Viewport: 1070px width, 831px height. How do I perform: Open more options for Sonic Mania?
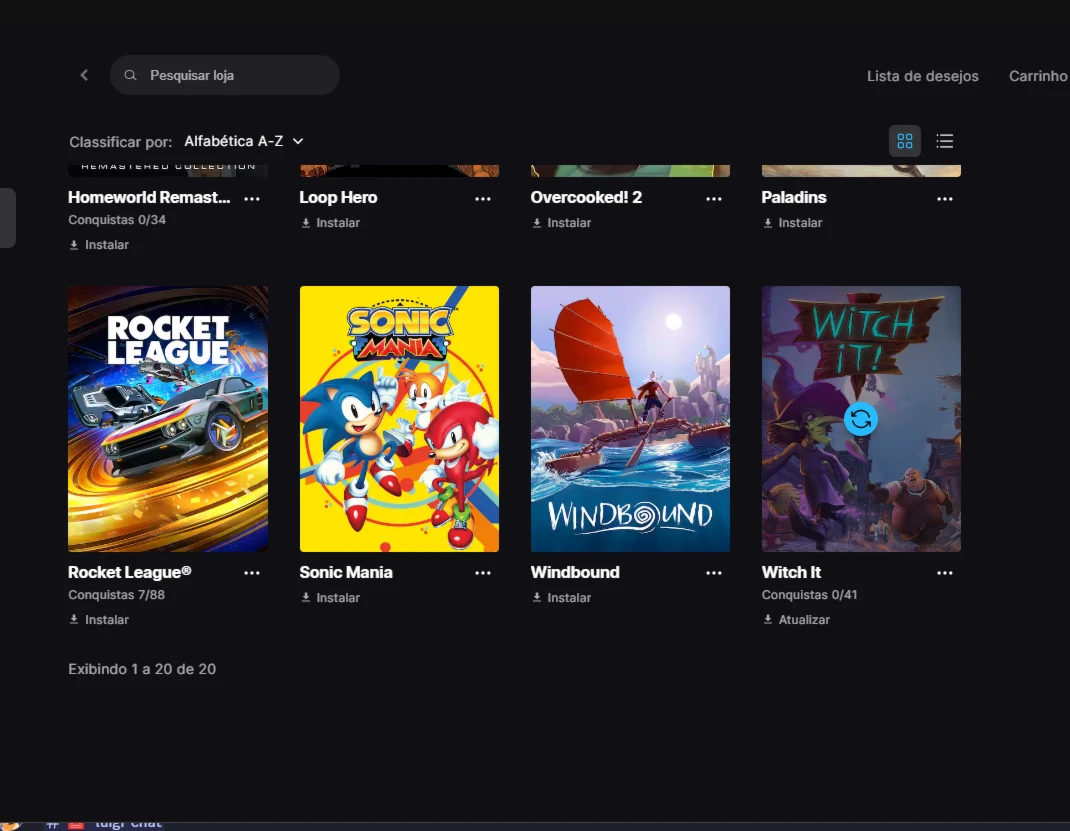click(483, 573)
